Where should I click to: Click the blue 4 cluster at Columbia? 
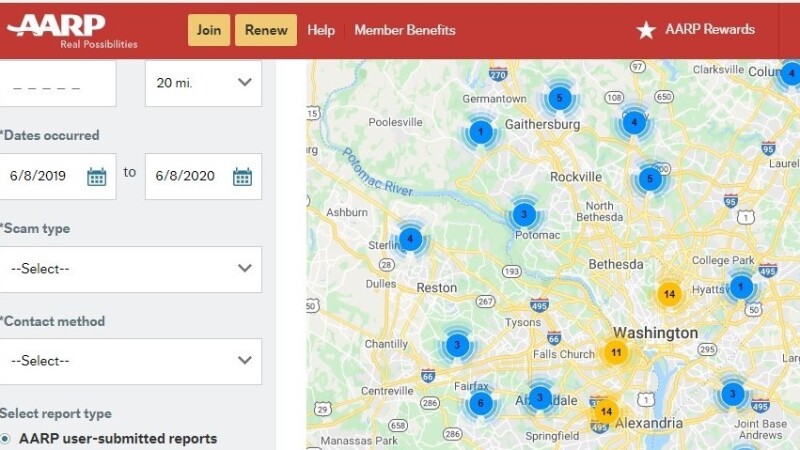pyautogui.click(x=791, y=73)
